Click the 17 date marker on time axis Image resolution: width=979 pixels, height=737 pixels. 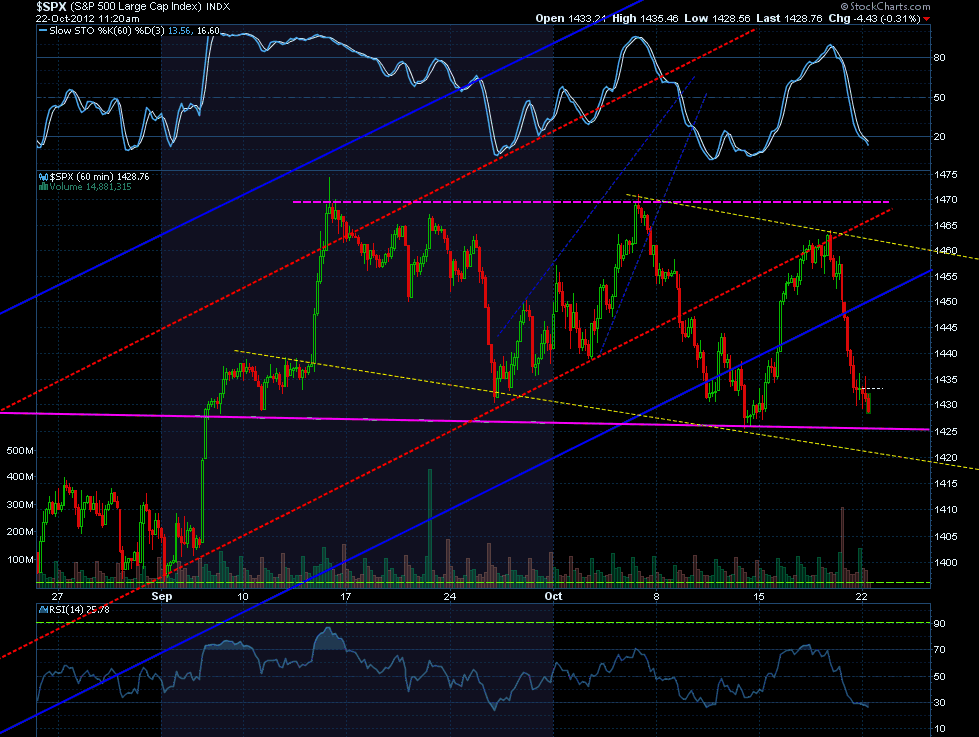[x=346, y=596]
